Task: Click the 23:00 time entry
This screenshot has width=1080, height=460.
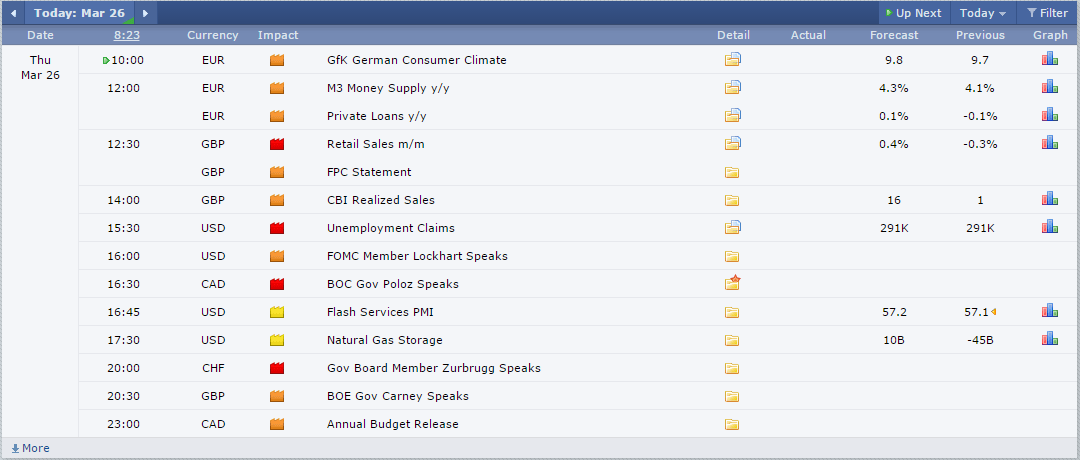Action: click(x=123, y=424)
